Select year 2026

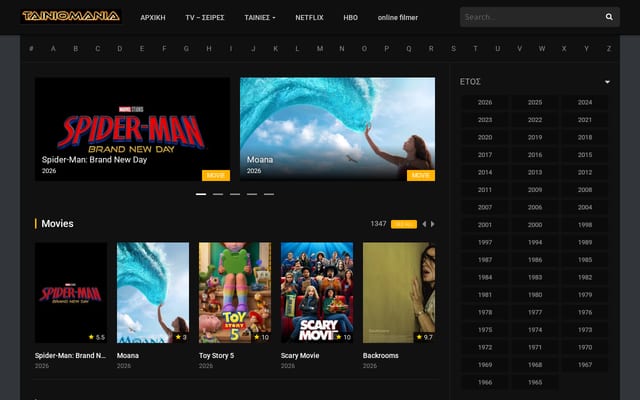tap(485, 102)
